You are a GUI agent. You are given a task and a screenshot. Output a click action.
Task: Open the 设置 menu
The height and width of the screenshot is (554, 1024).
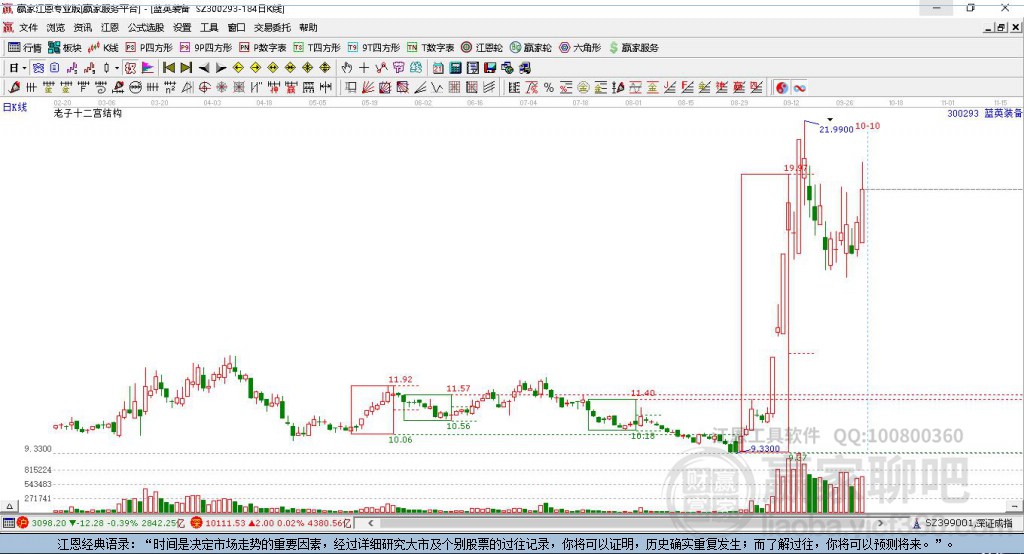[182, 27]
